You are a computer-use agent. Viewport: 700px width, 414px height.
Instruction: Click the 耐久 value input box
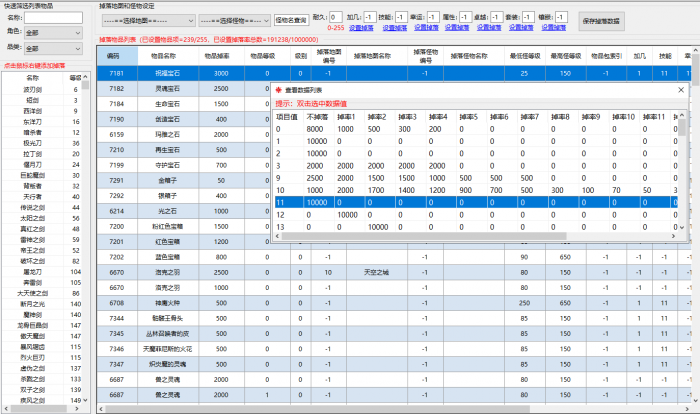(336, 17)
